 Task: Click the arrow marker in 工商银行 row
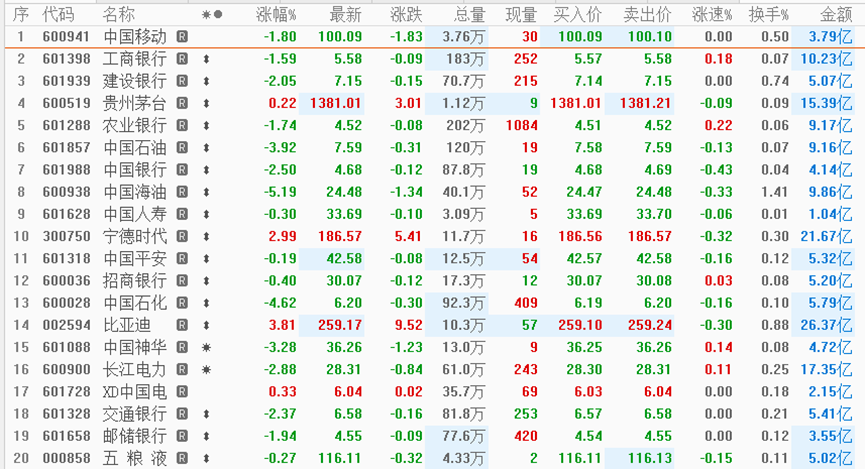[x=206, y=59]
